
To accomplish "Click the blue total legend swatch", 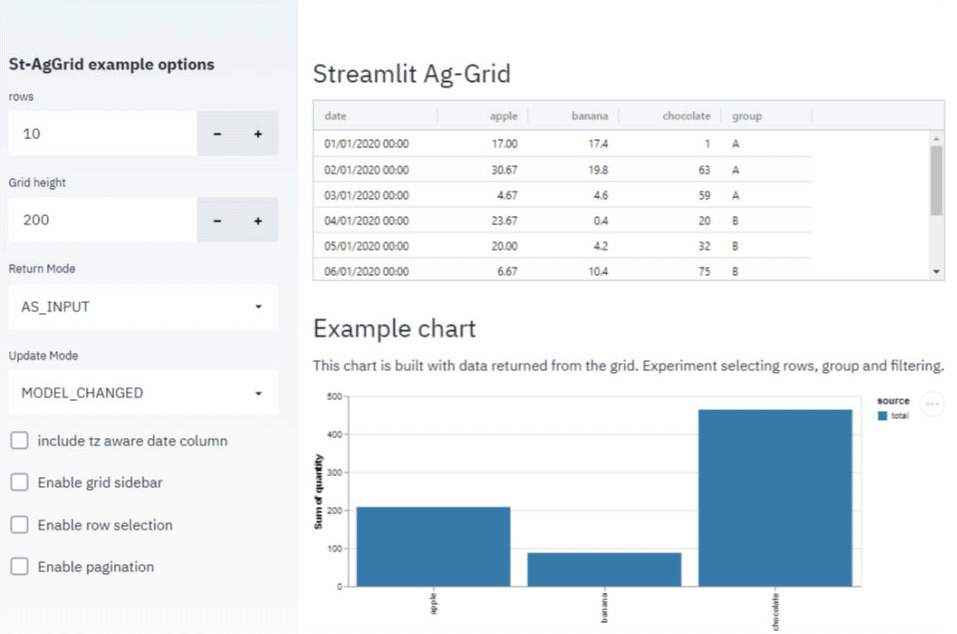I will coord(882,415).
